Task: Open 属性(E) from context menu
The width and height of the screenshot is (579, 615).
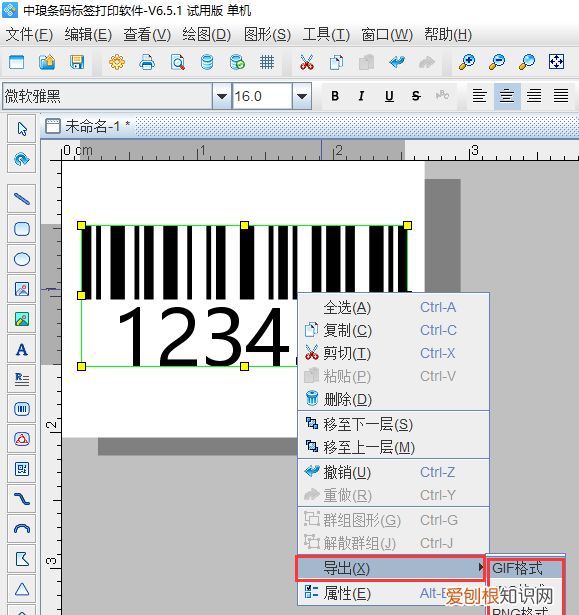Action: point(394,593)
